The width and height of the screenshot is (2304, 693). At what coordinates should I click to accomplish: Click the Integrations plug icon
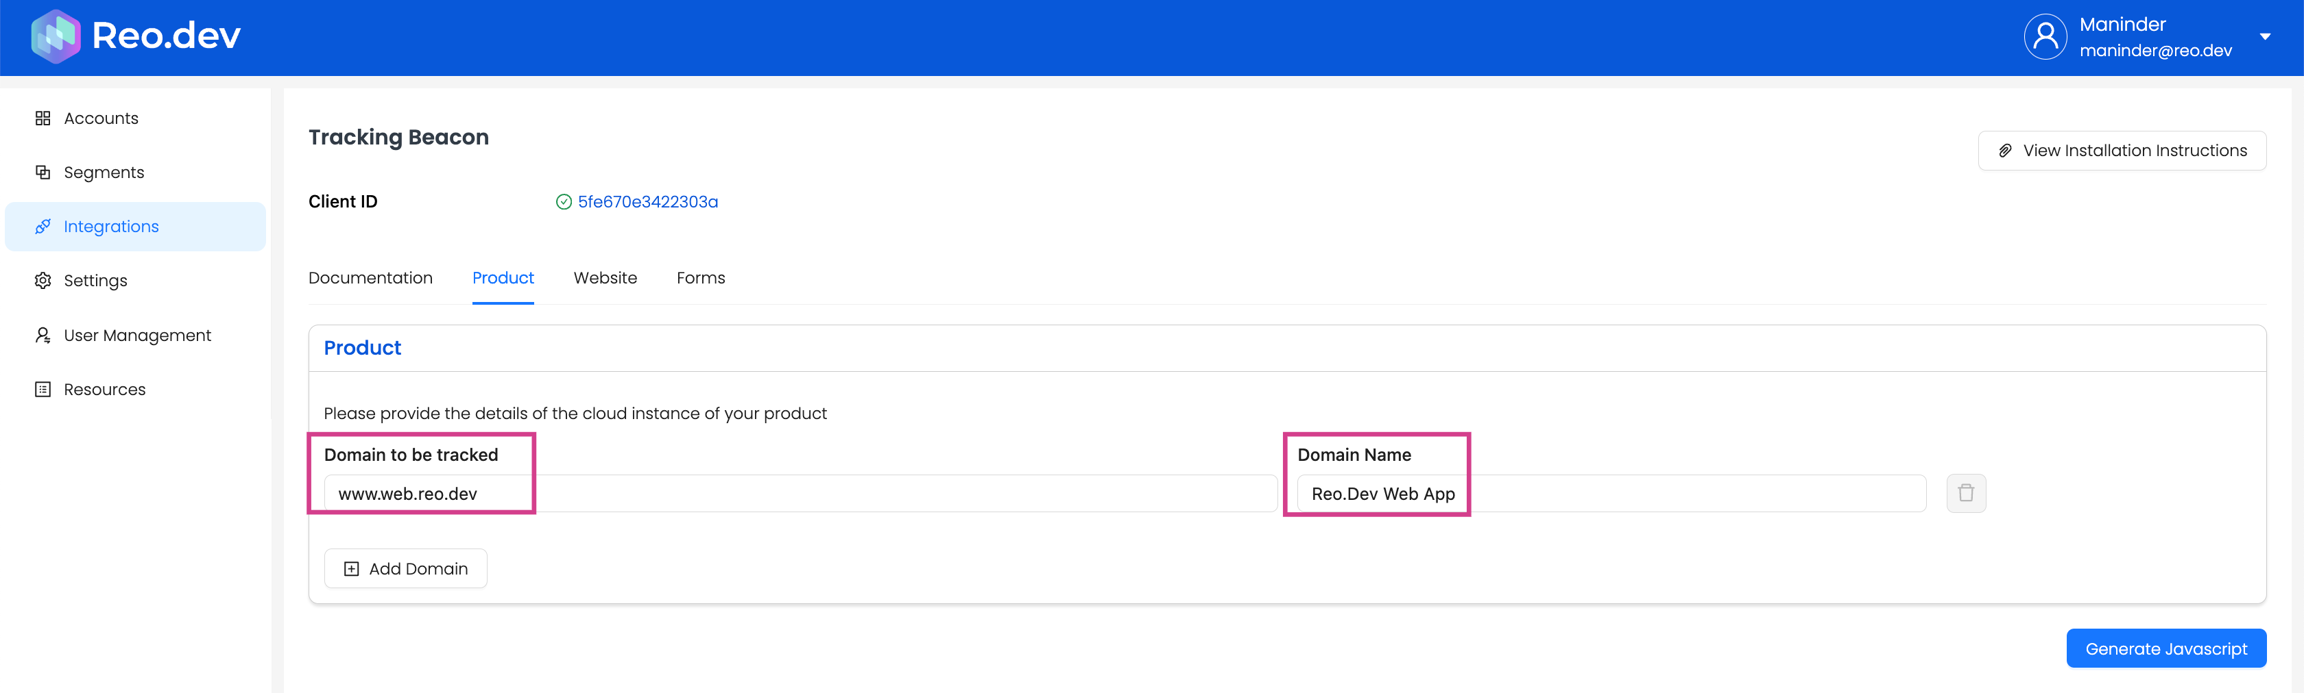click(x=43, y=227)
